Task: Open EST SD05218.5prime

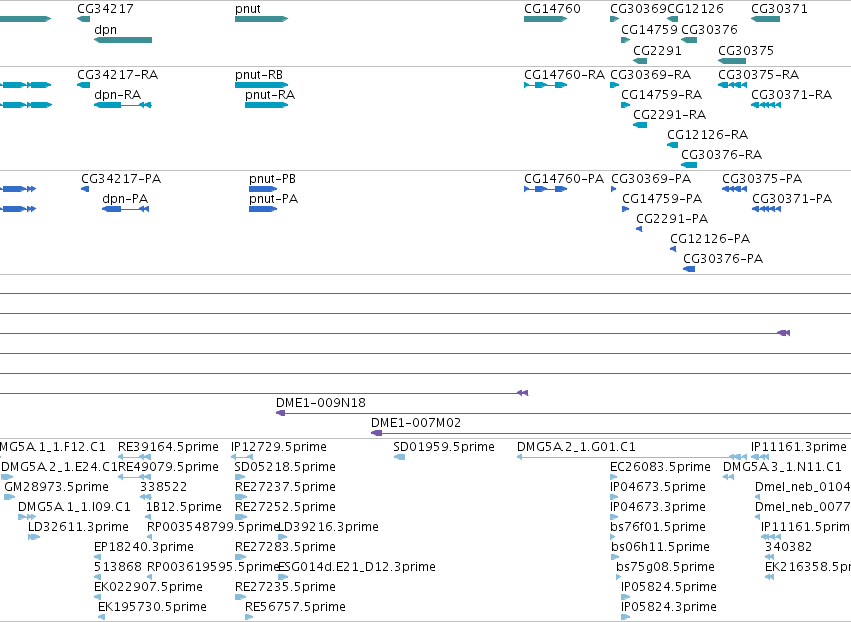Action: pyautogui.click(x=285, y=467)
